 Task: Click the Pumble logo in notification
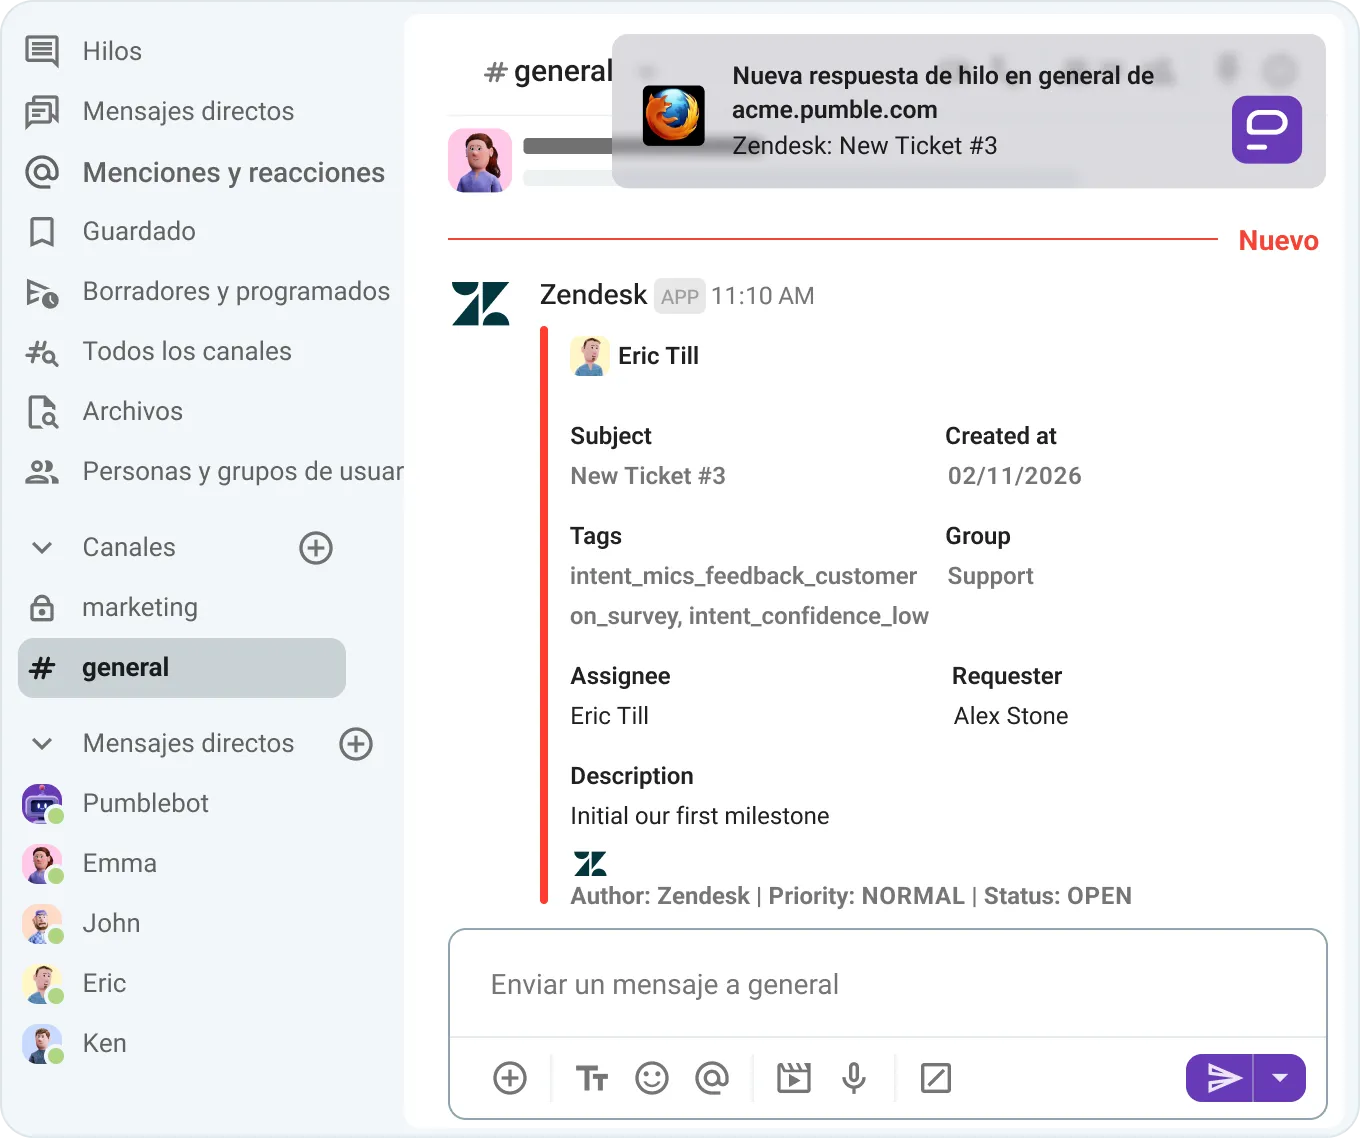click(x=1267, y=130)
